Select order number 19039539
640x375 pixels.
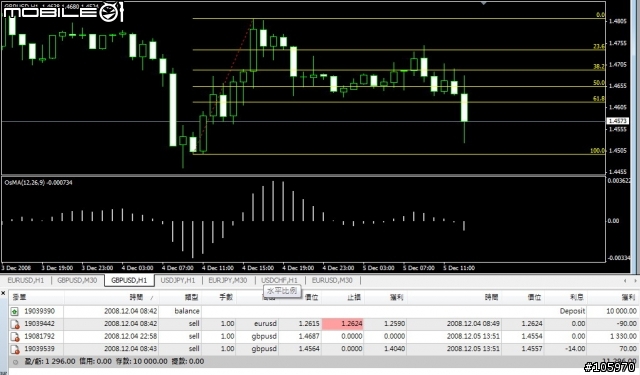click(39, 349)
